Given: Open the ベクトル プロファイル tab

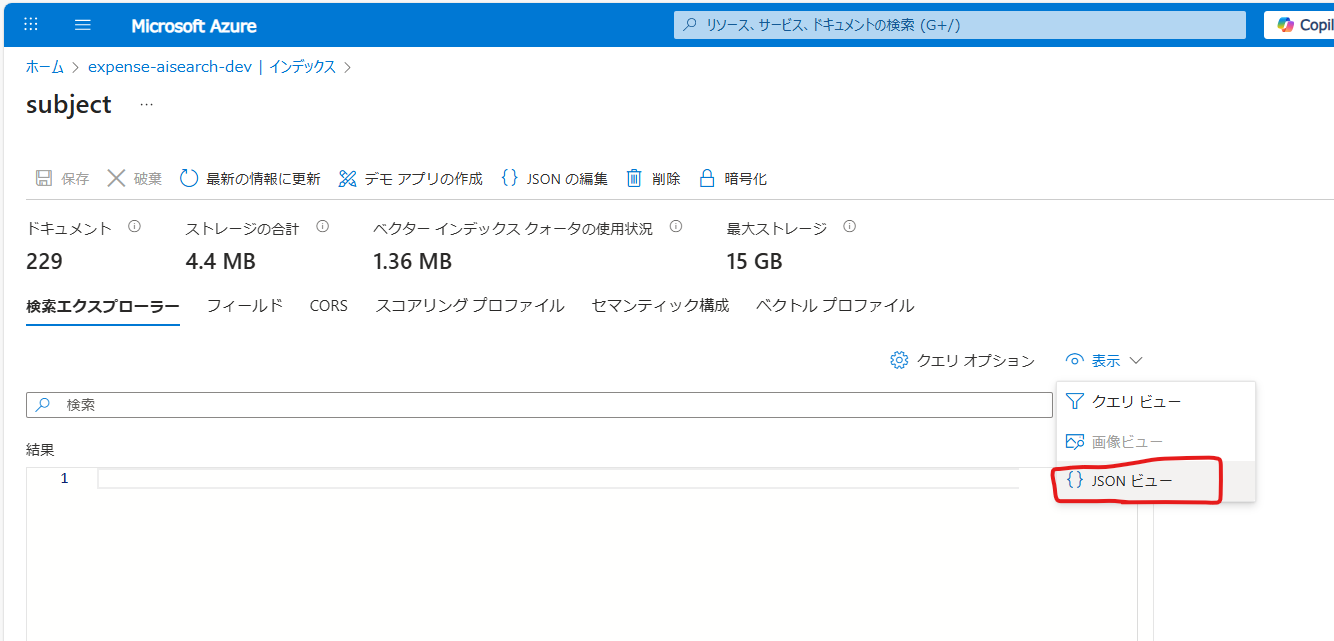Looking at the screenshot, I should 835,306.
